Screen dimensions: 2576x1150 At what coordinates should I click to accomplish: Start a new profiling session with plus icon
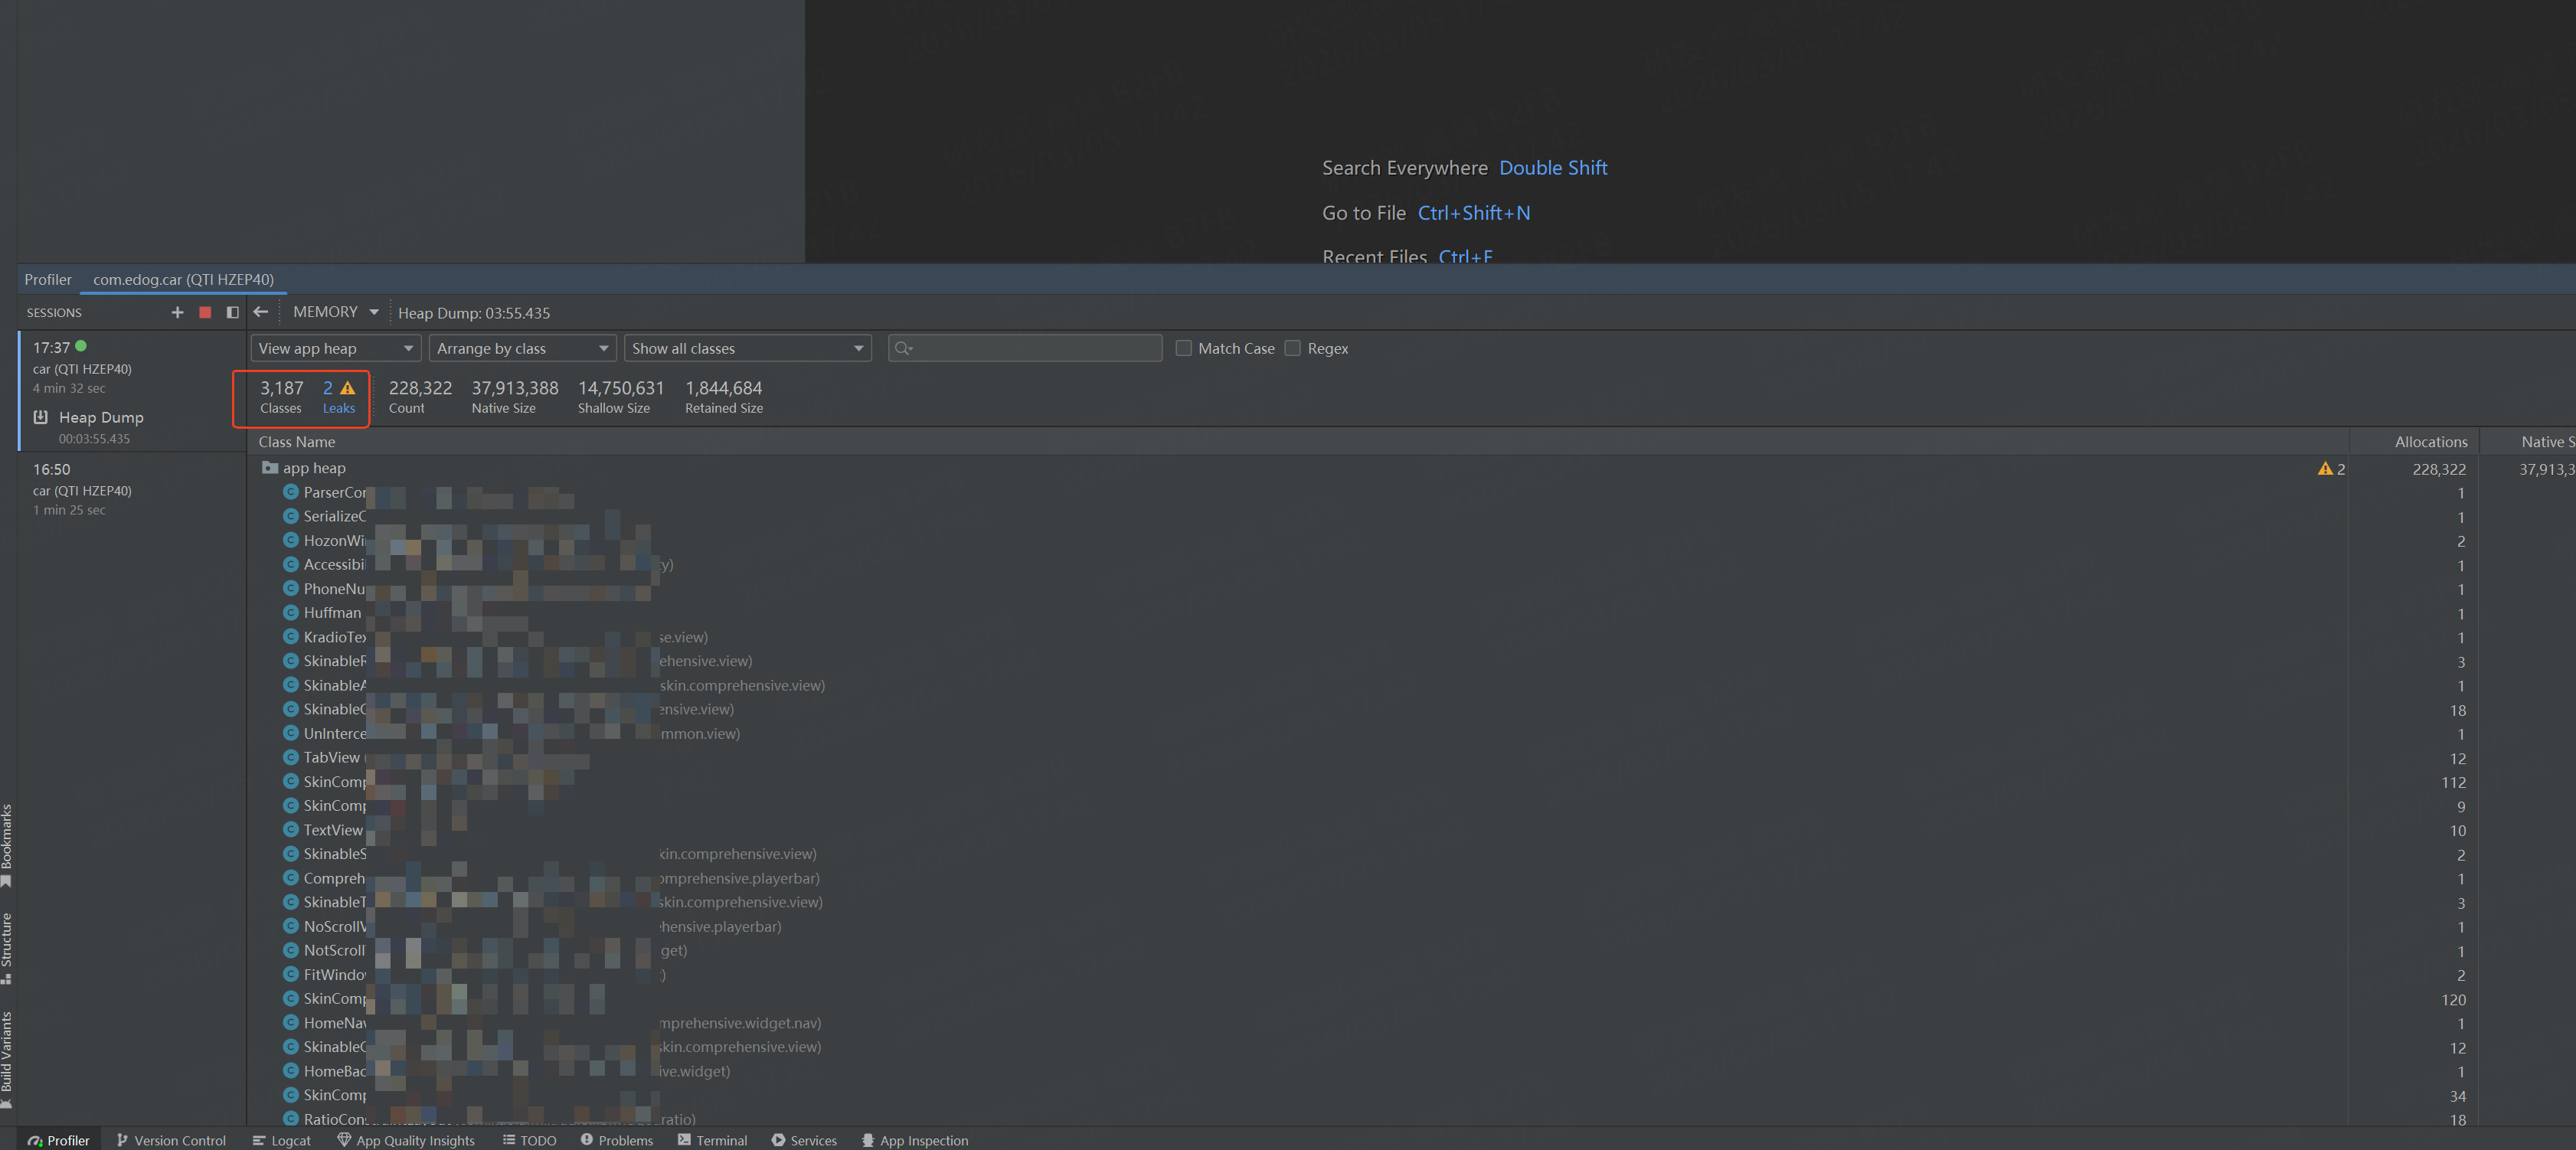[177, 312]
